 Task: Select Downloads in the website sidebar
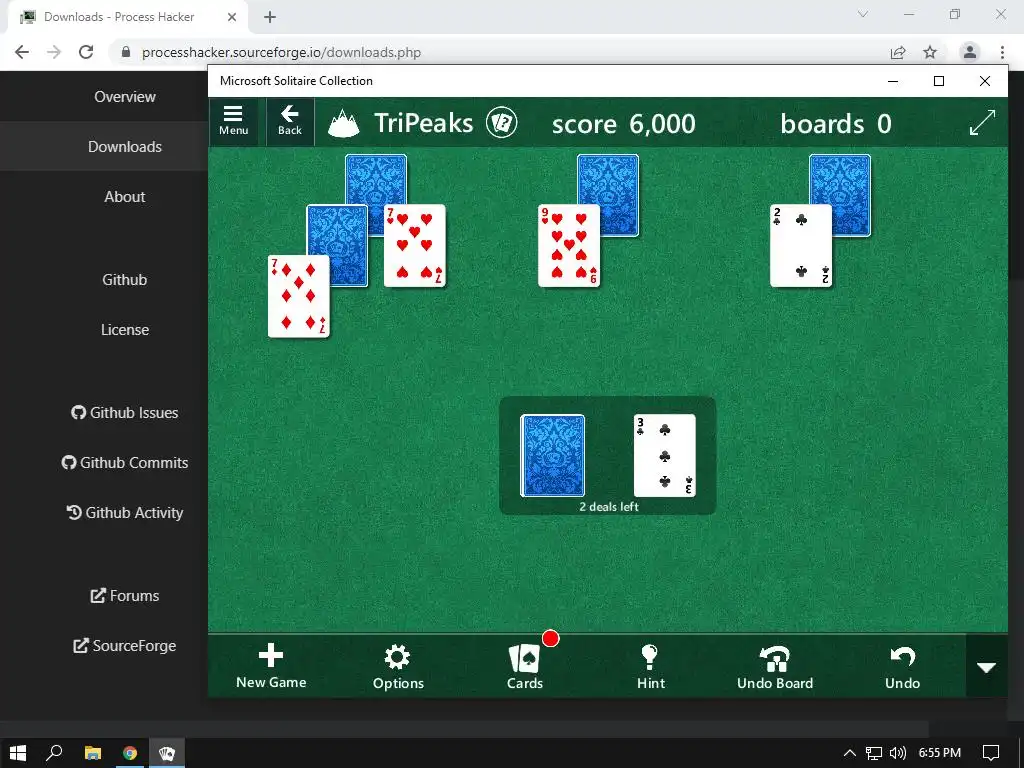[125, 146]
